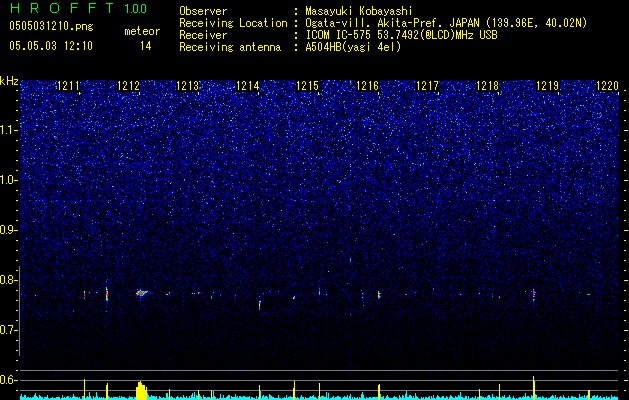Click the meteor count value 14

click(145, 46)
